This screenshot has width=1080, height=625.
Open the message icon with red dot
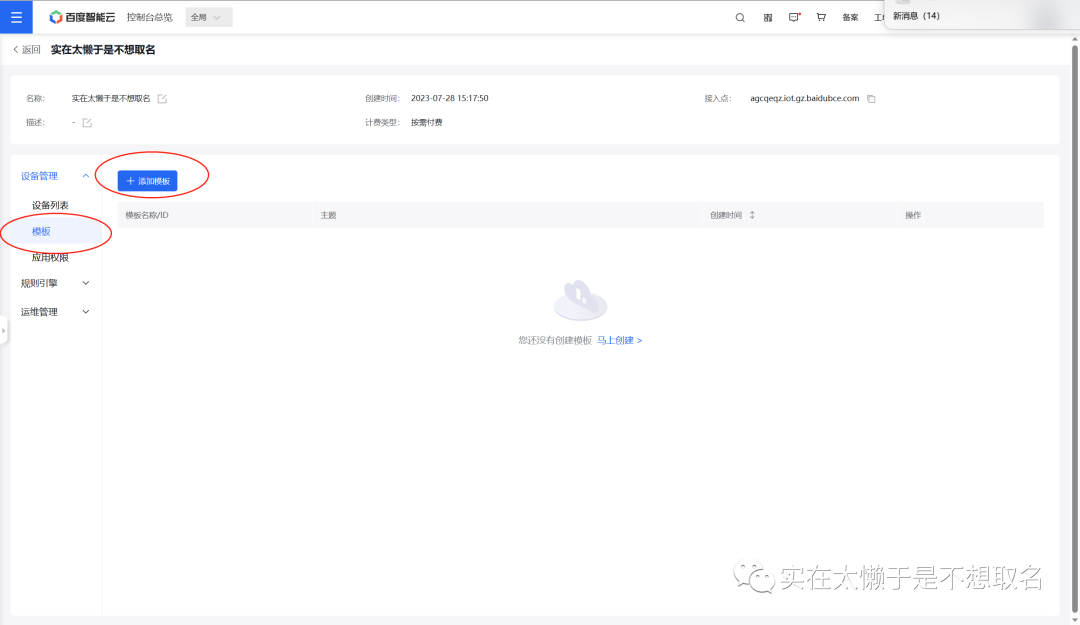coord(794,17)
